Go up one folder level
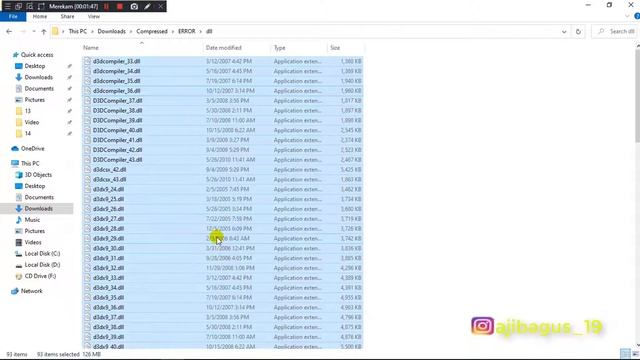640x360 pixels. (x=44, y=31)
